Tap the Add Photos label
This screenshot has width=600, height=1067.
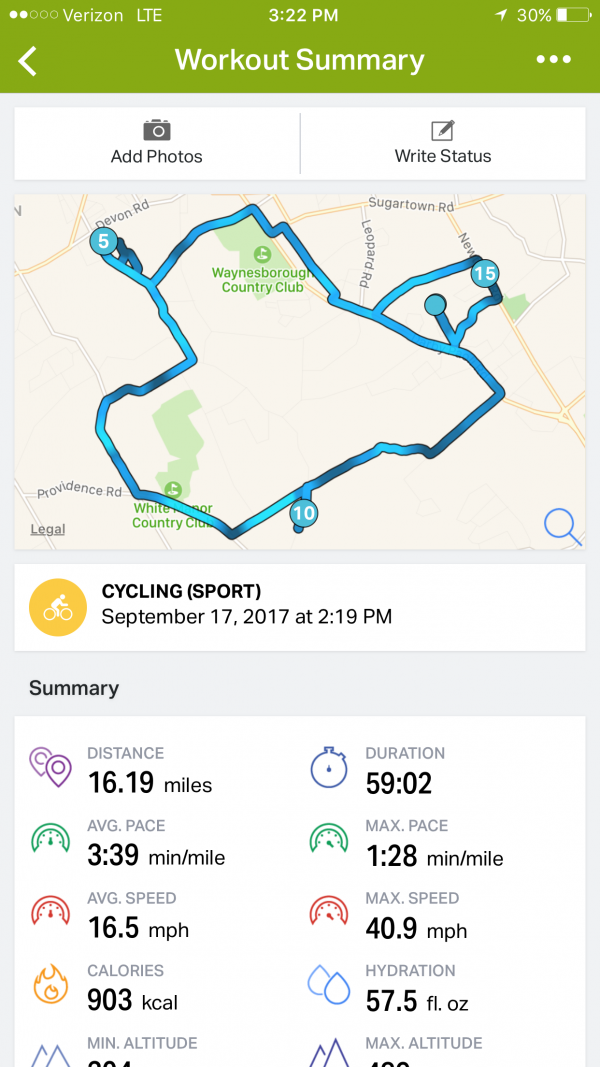pyautogui.click(x=157, y=157)
